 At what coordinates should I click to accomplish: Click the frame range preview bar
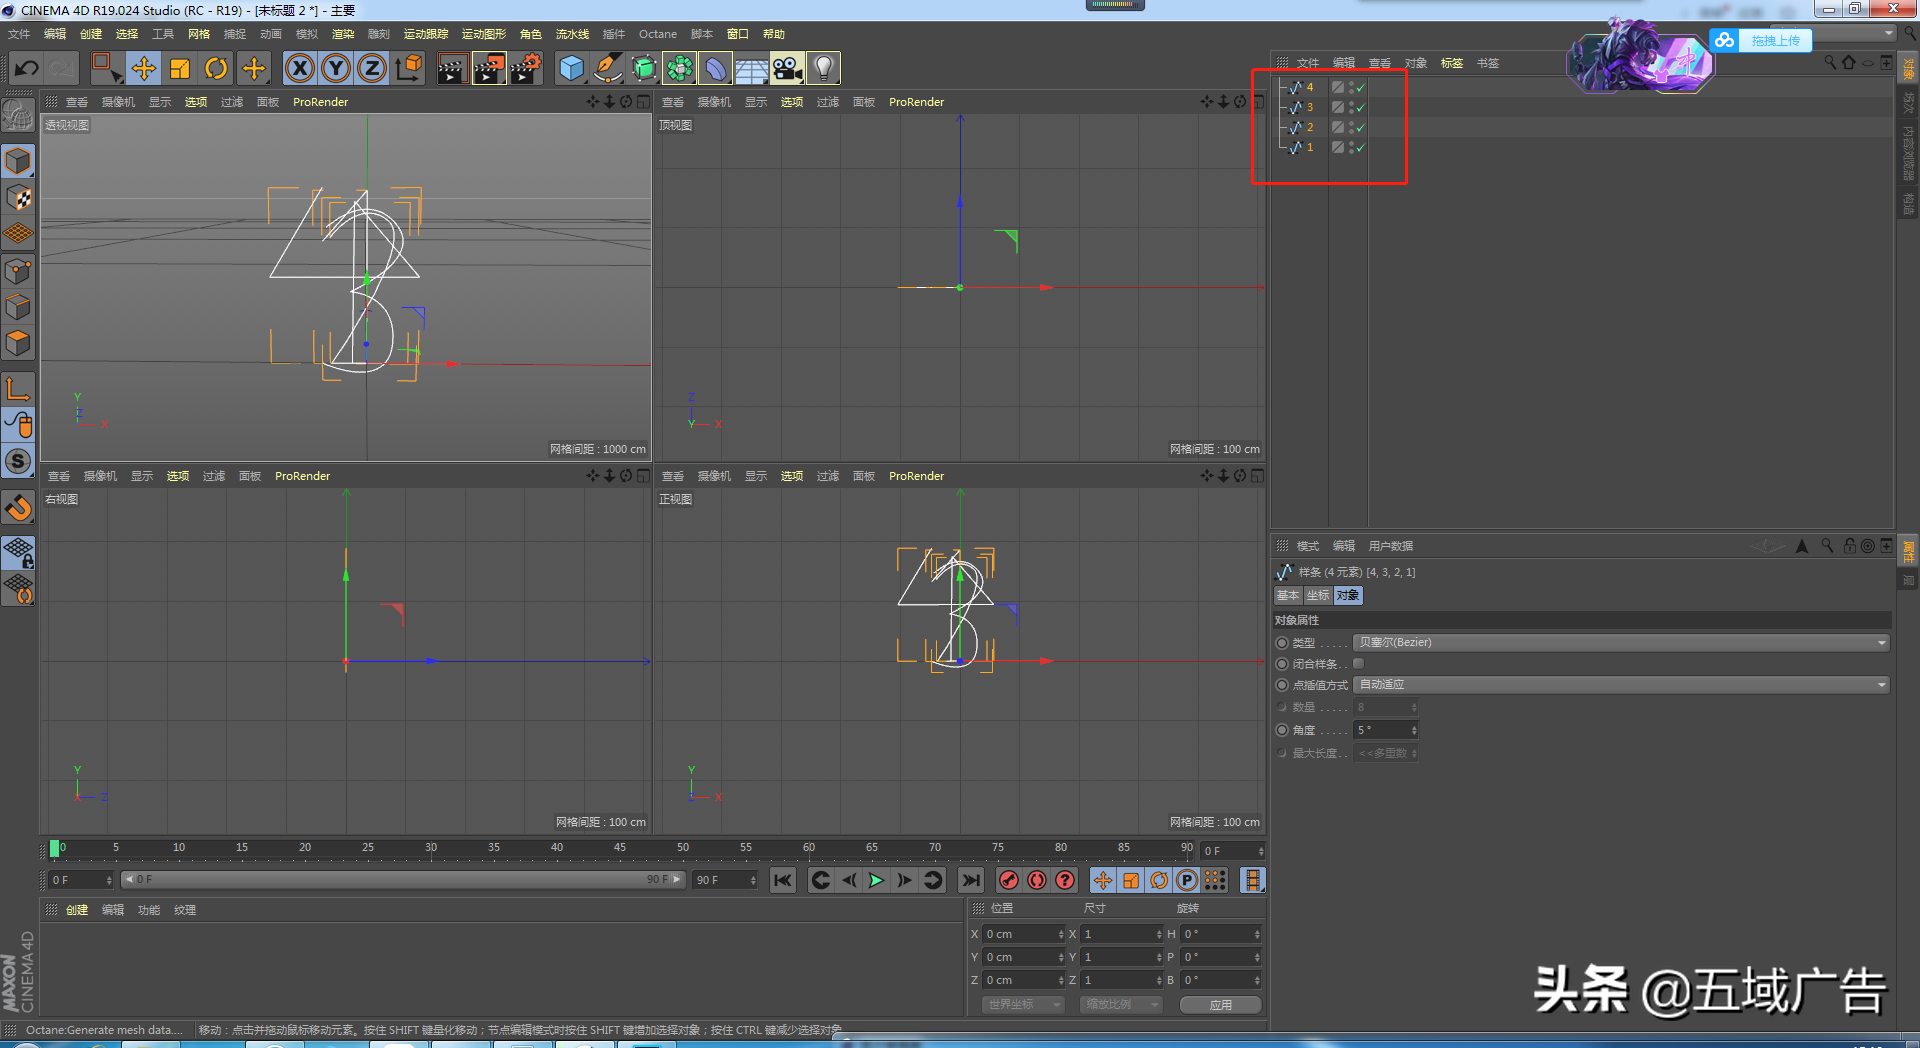coord(402,880)
